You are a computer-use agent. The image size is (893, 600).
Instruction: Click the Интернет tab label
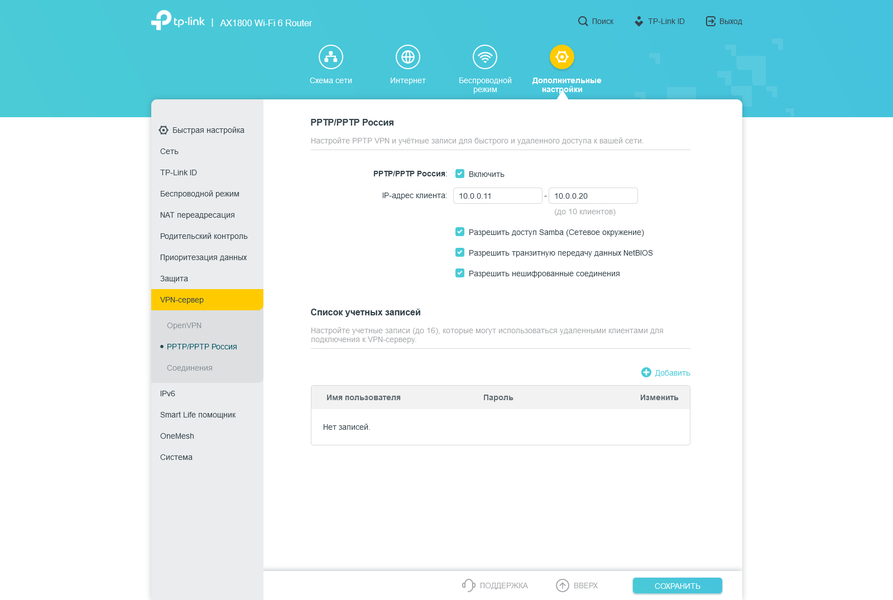(408, 80)
